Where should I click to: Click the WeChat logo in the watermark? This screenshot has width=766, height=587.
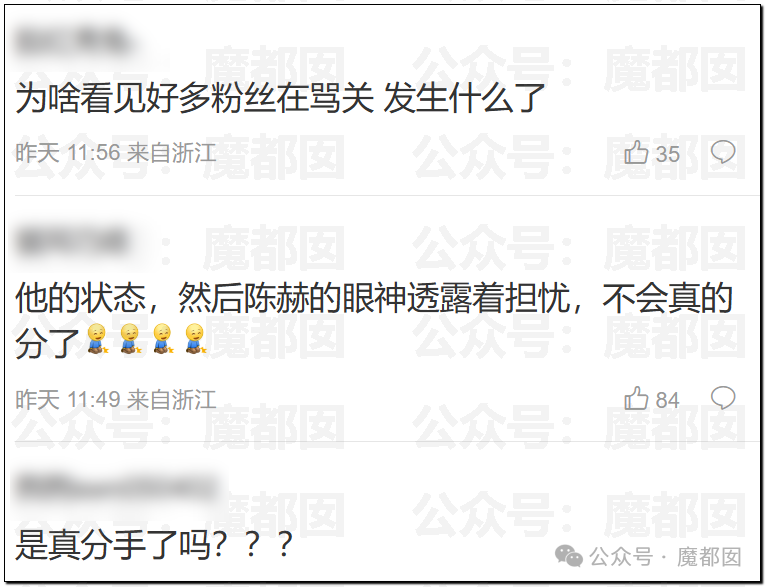point(568,556)
